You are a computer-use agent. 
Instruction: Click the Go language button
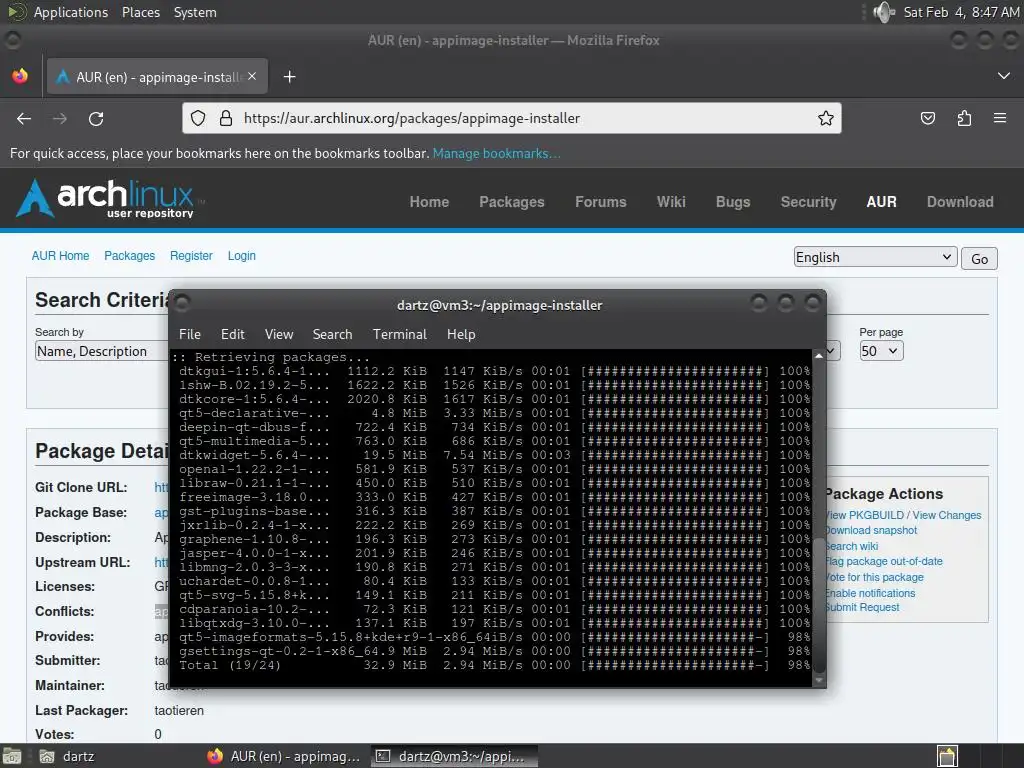(979, 259)
